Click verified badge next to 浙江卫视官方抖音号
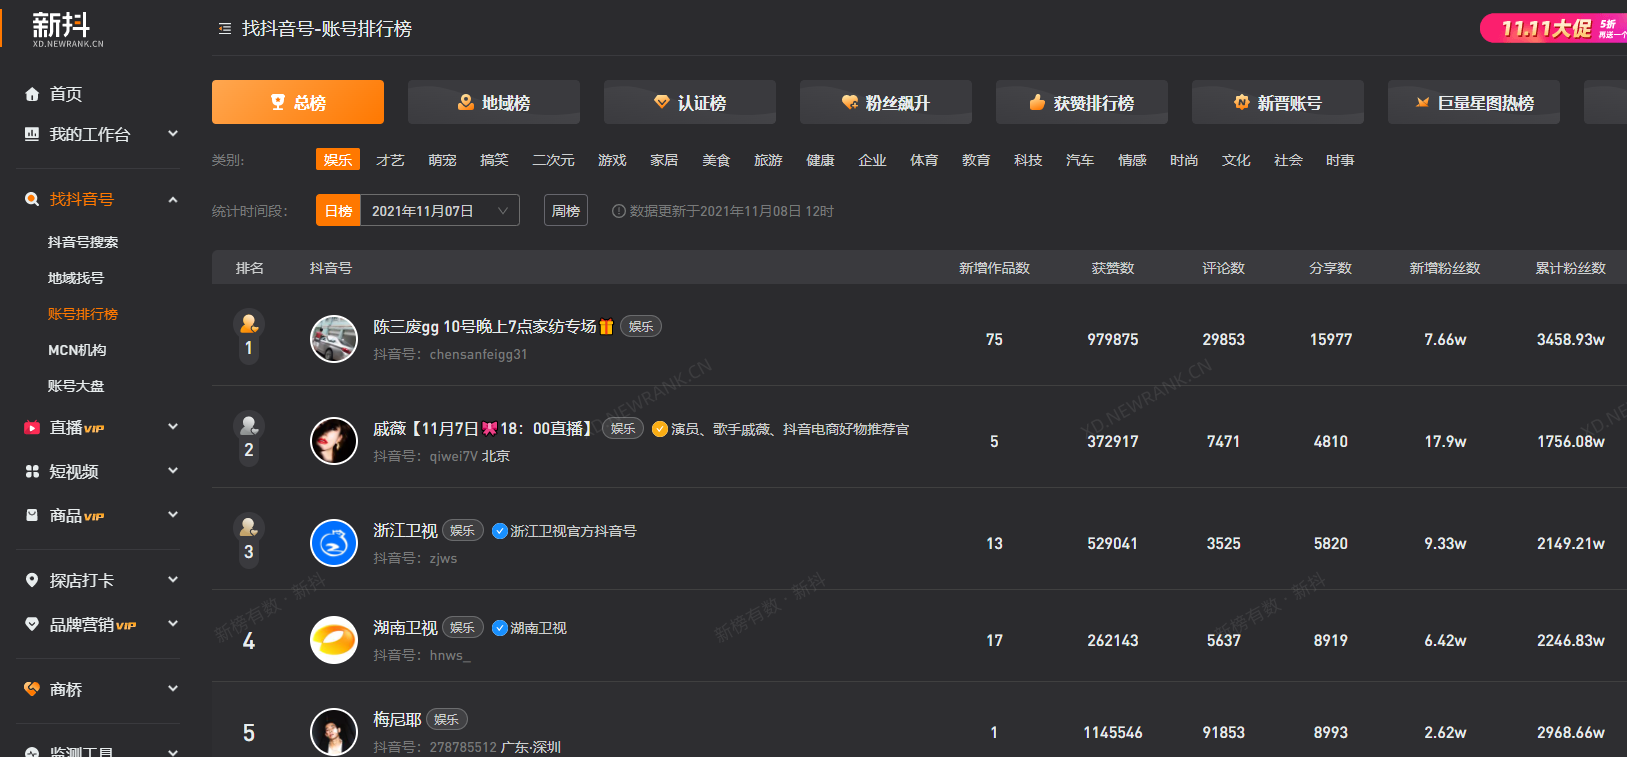The height and width of the screenshot is (757, 1627). pos(500,531)
